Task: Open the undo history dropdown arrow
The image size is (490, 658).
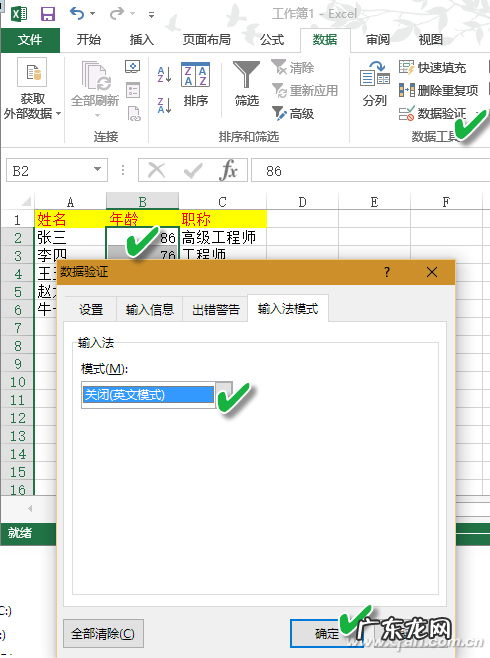Action: 93,14
